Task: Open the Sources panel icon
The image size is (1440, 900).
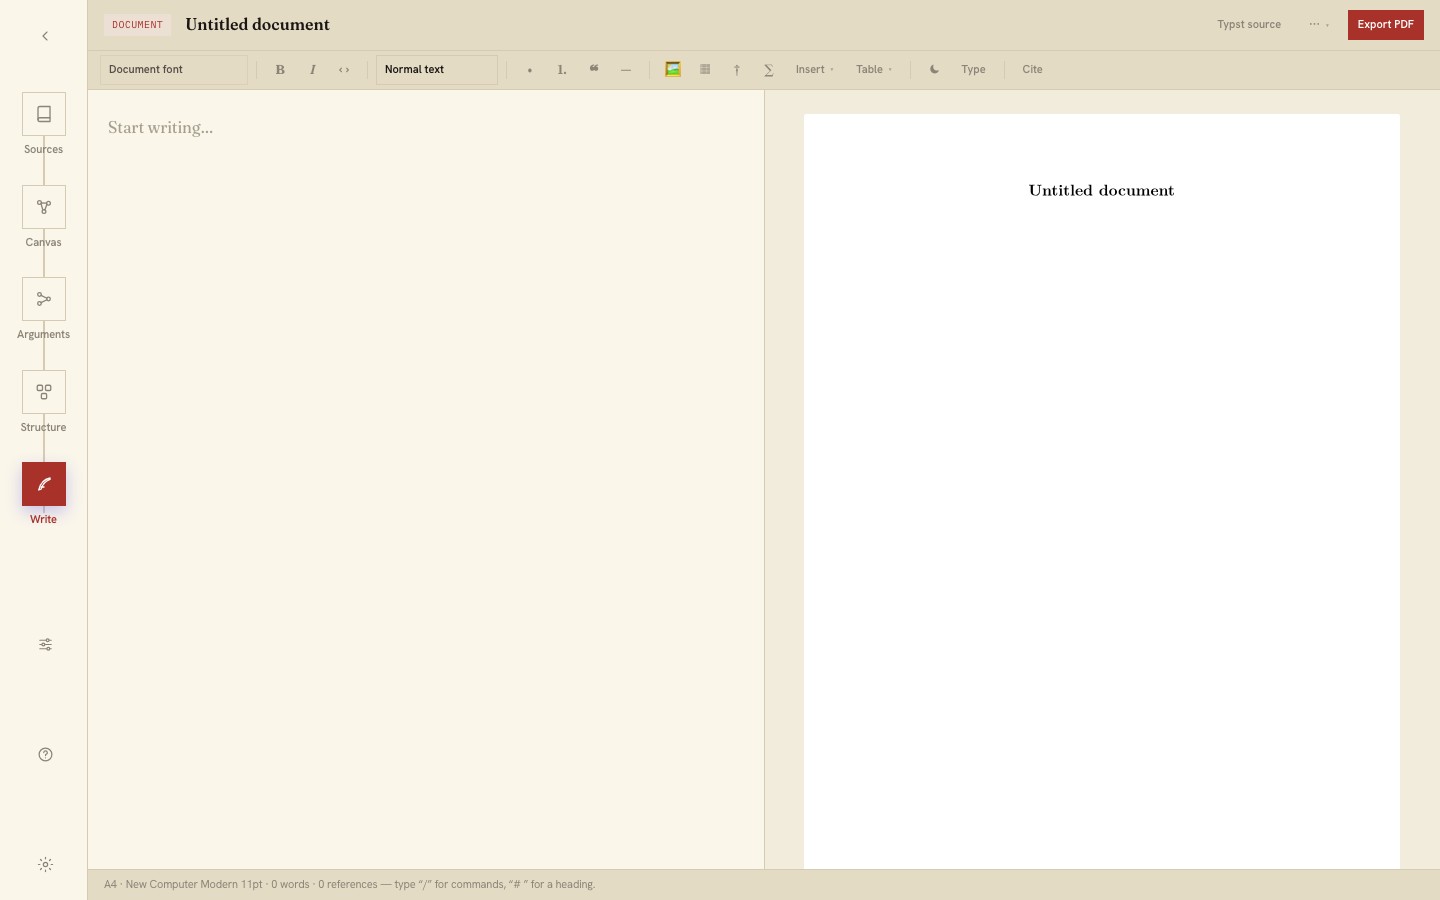Action: (x=44, y=114)
